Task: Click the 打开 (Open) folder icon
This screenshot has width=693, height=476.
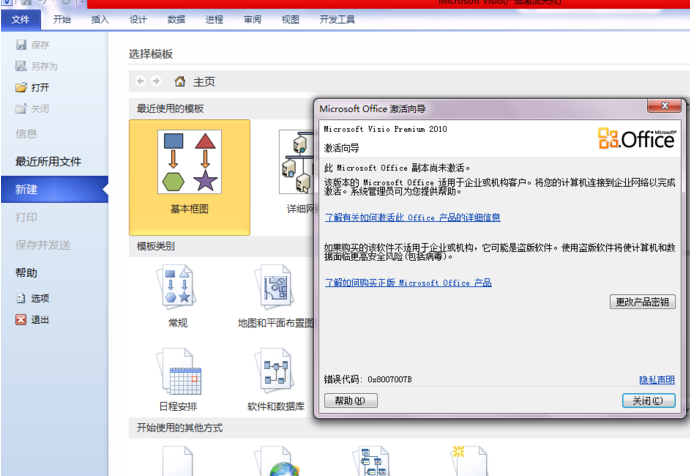Action: tap(21, 87)
